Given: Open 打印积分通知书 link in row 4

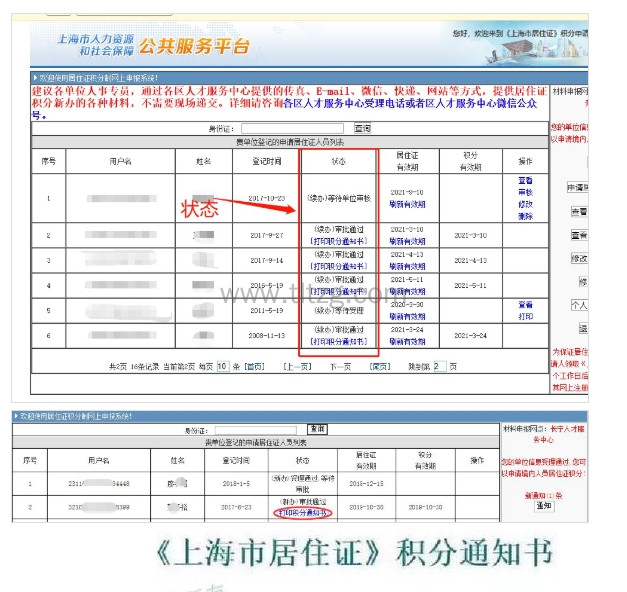Looking at the screenshot, I should click(x=339, y=292).
